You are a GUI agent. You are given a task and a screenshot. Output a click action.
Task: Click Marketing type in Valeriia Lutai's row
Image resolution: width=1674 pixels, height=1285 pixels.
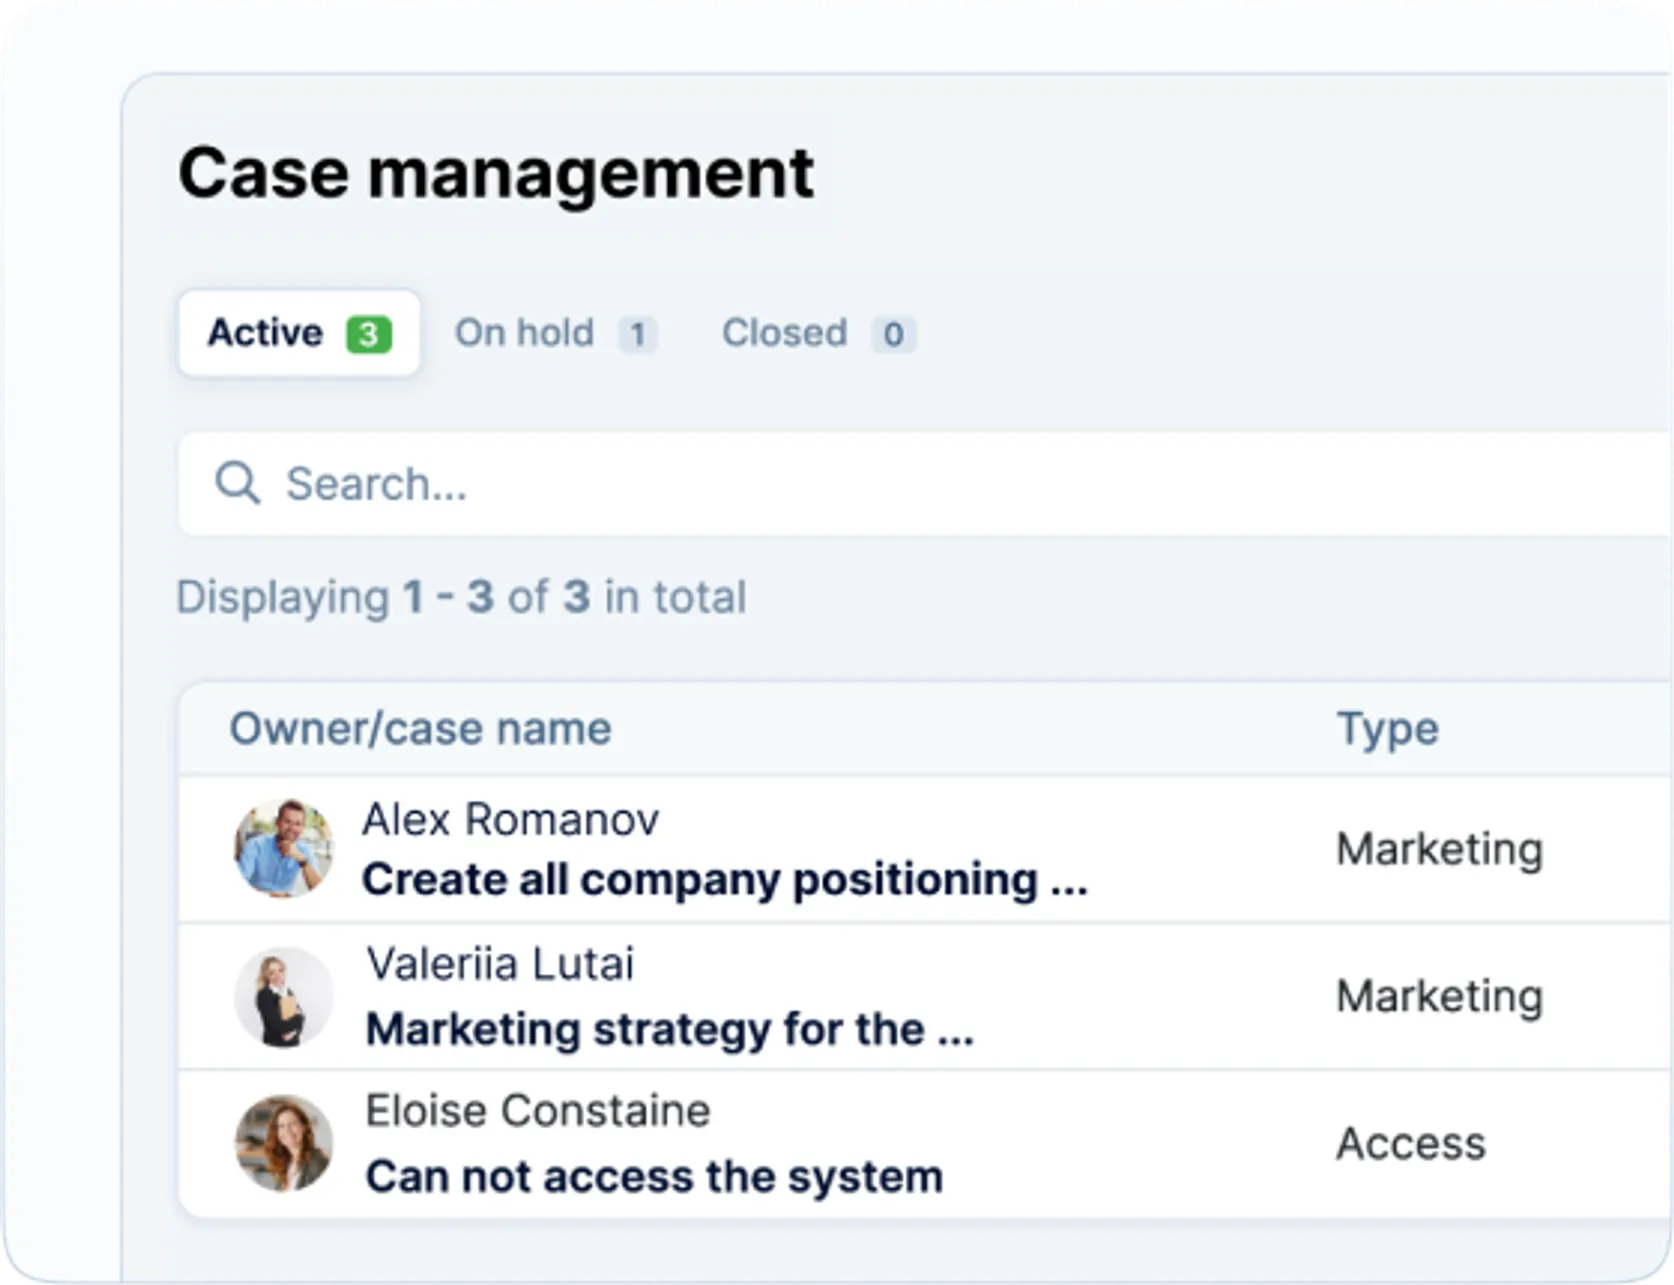coord(1439,996)
